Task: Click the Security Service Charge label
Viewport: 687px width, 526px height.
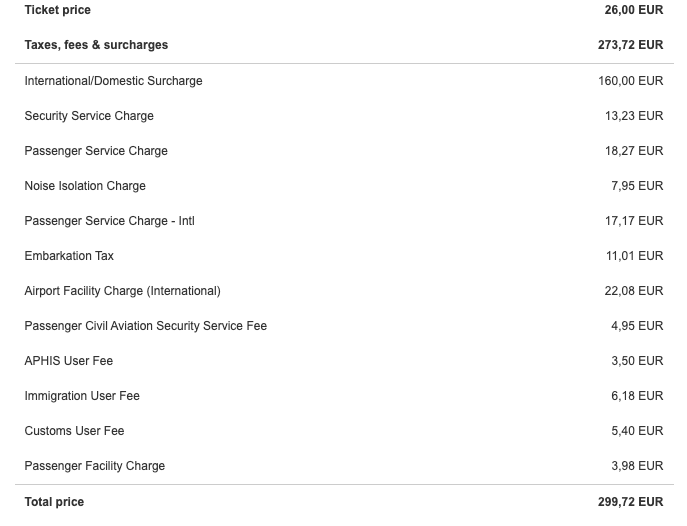Action: [x=89, y=116]
